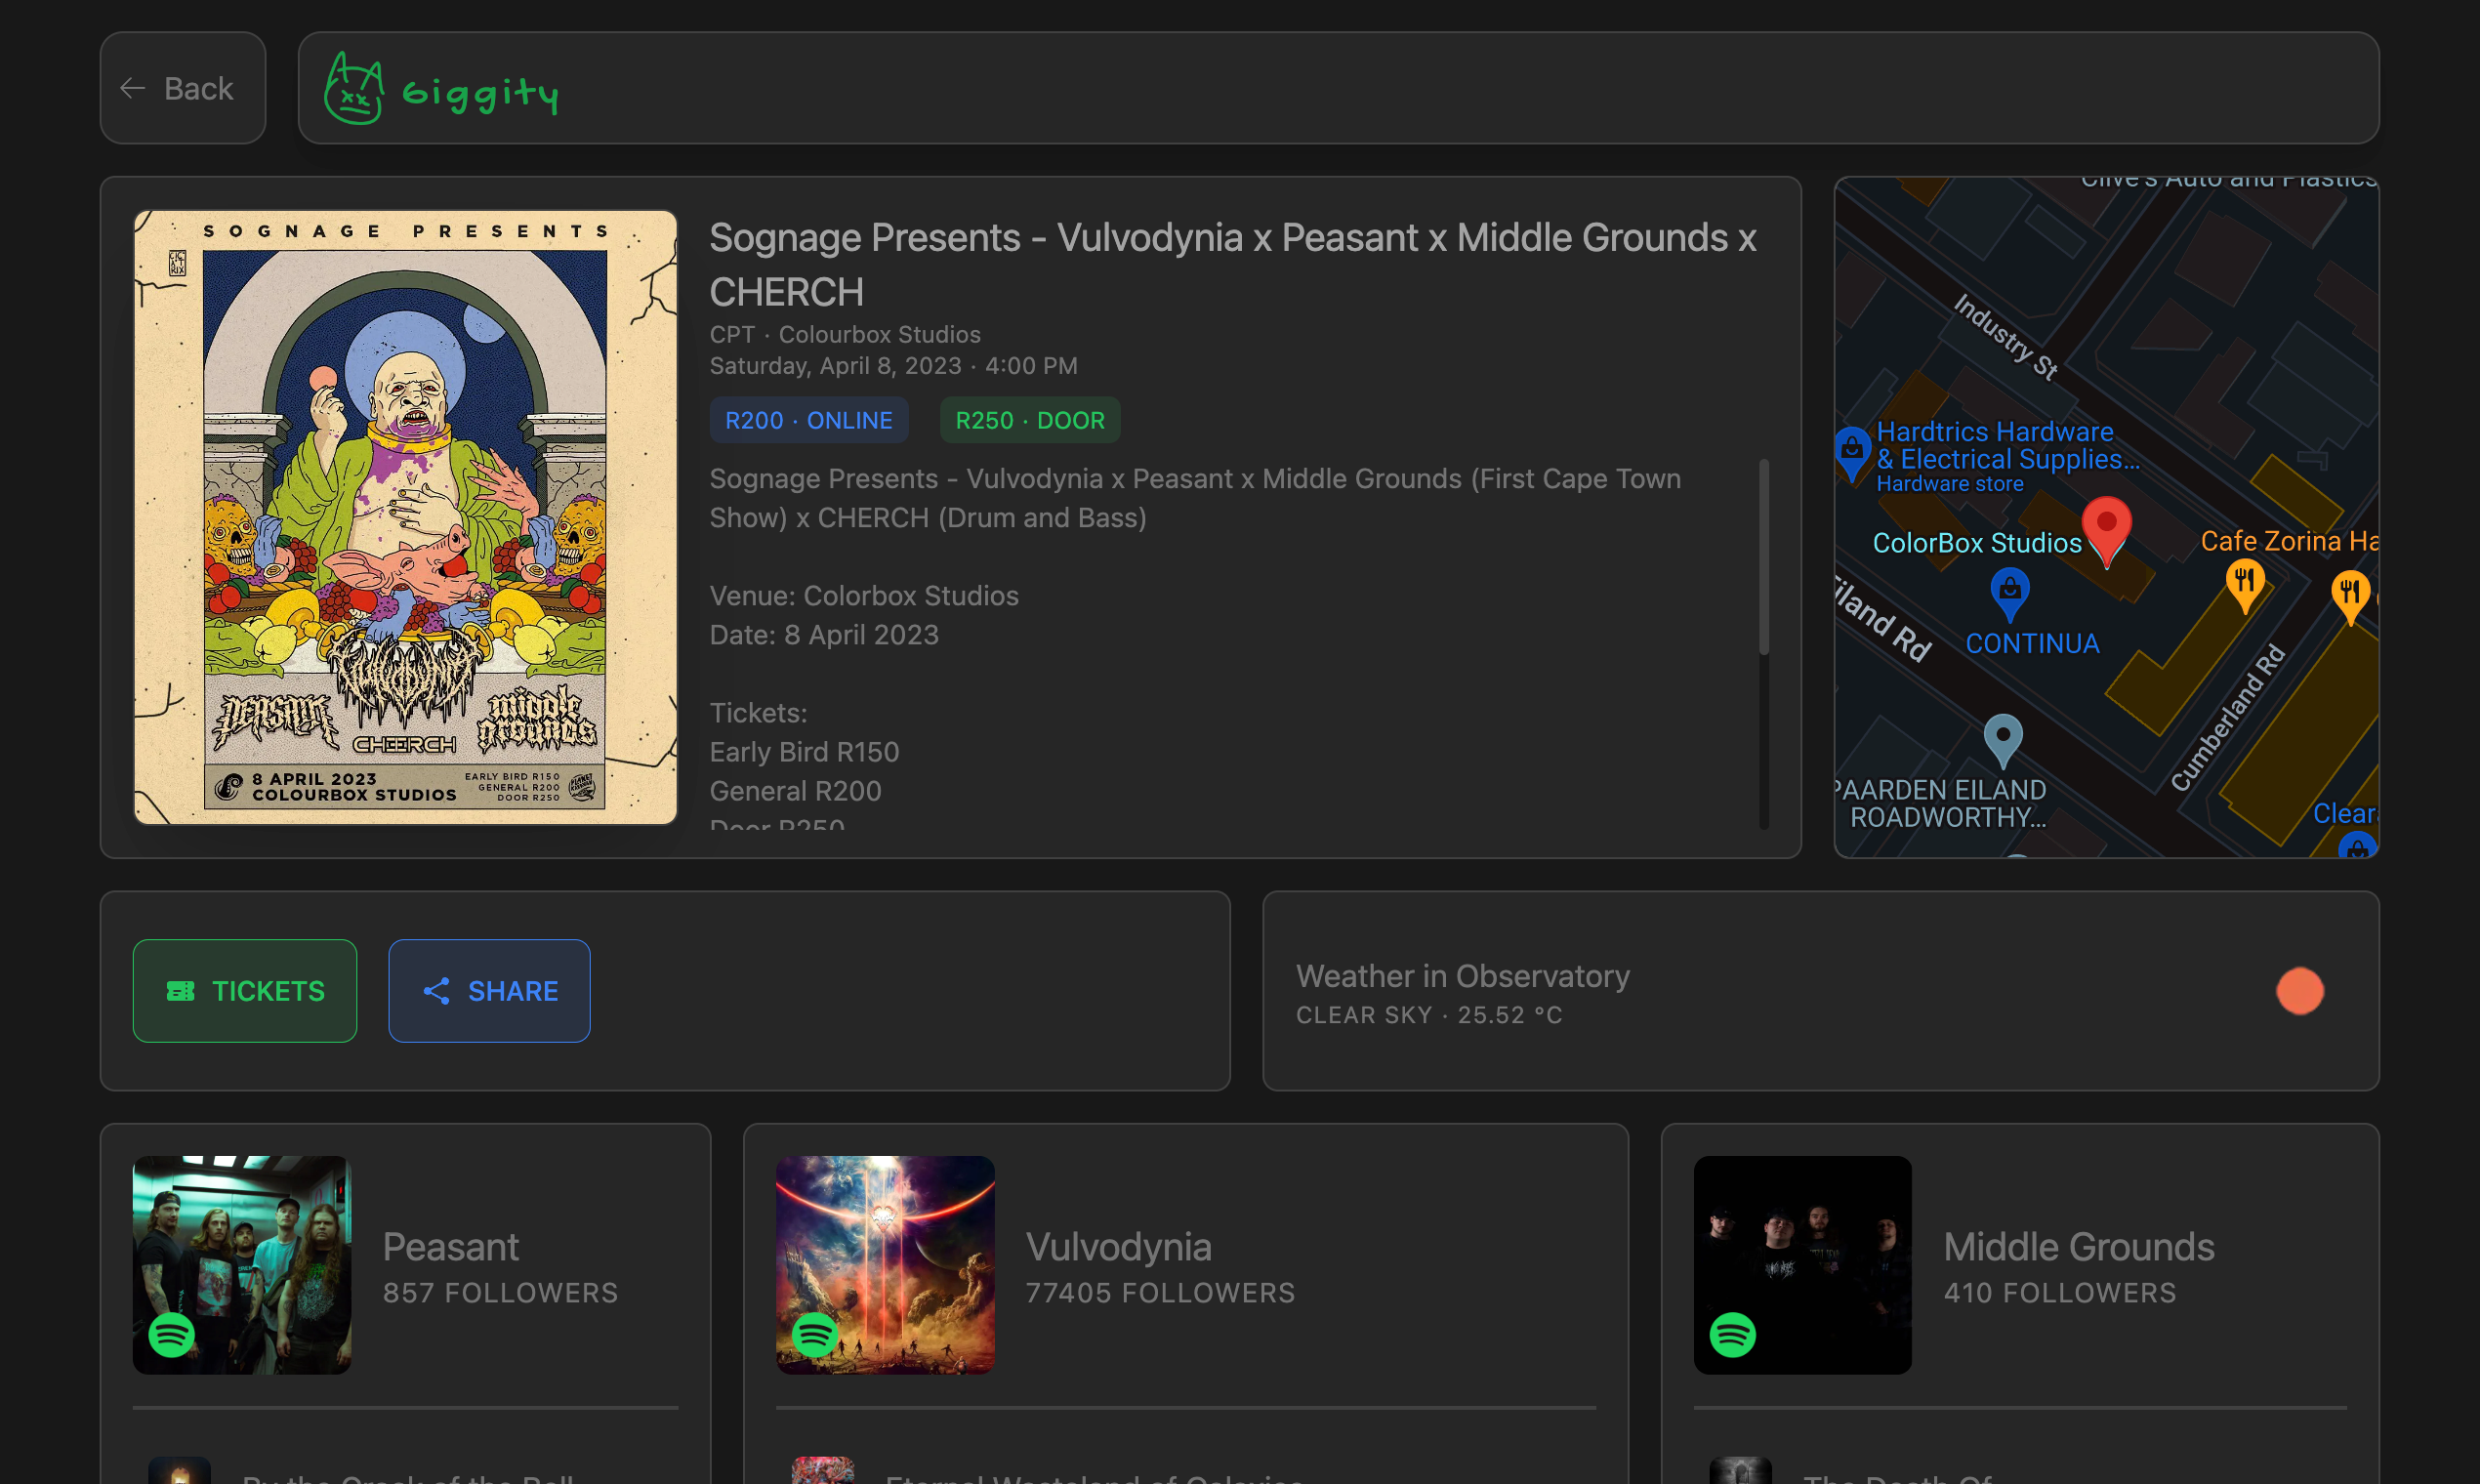
Task: Select the red ColorBox Studios map pin
Action: [2106, 531]
